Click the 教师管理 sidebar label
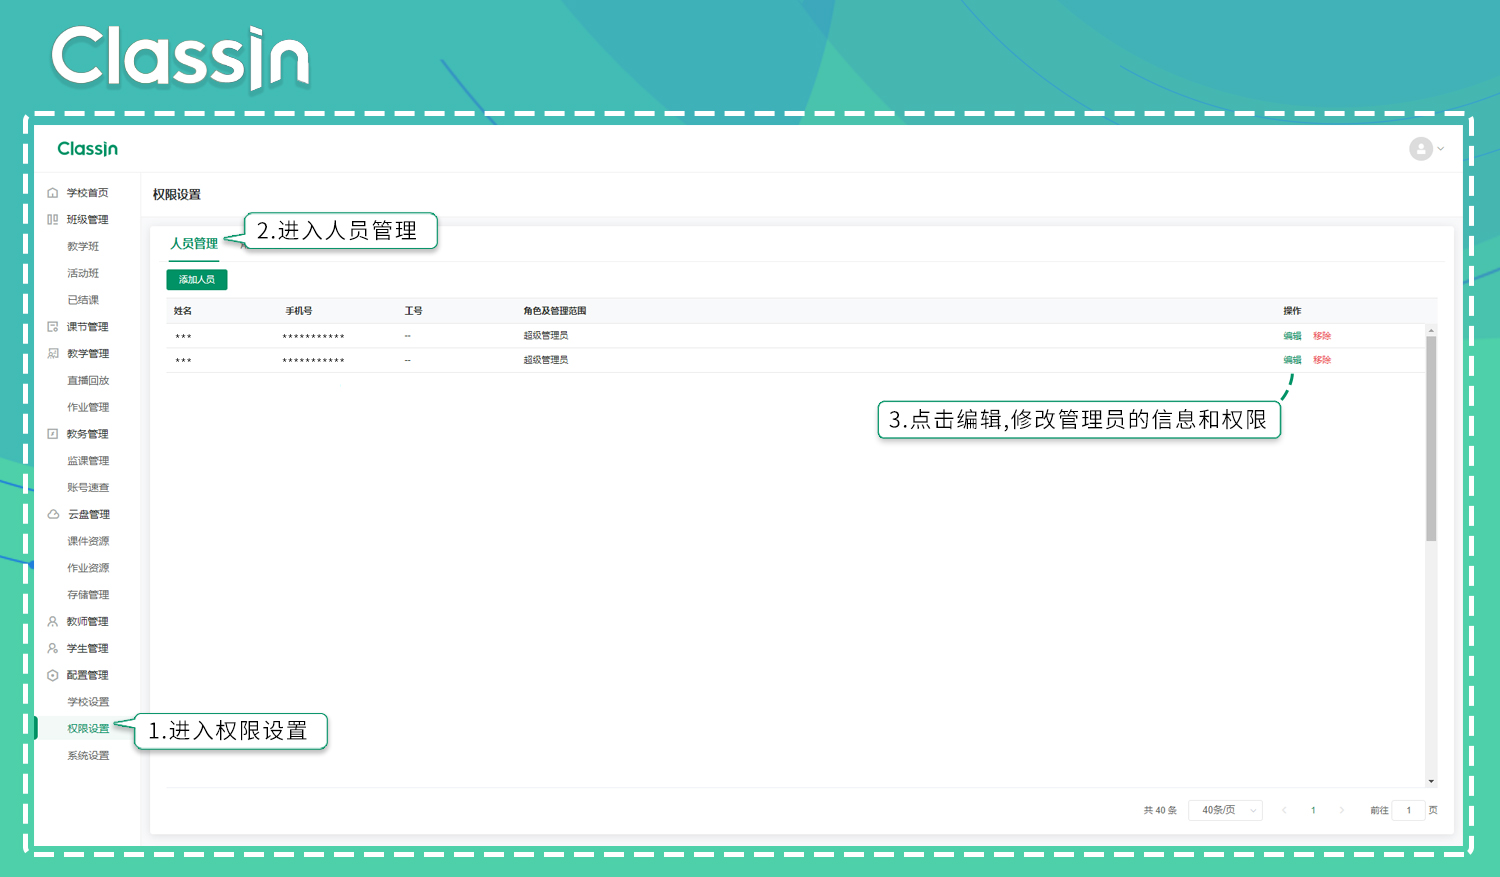1500x877 pixels. click(x=88, y=622)
